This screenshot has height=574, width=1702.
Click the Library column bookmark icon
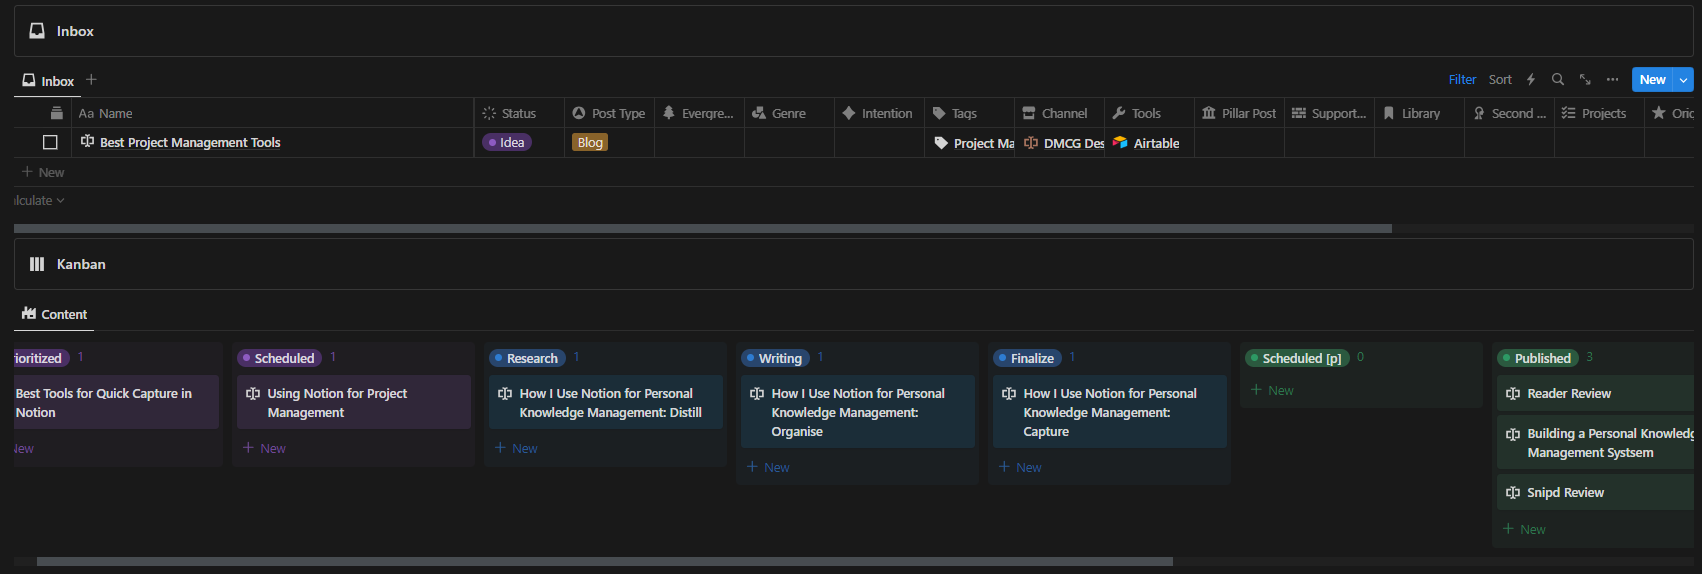click(x=1389, y=113)
